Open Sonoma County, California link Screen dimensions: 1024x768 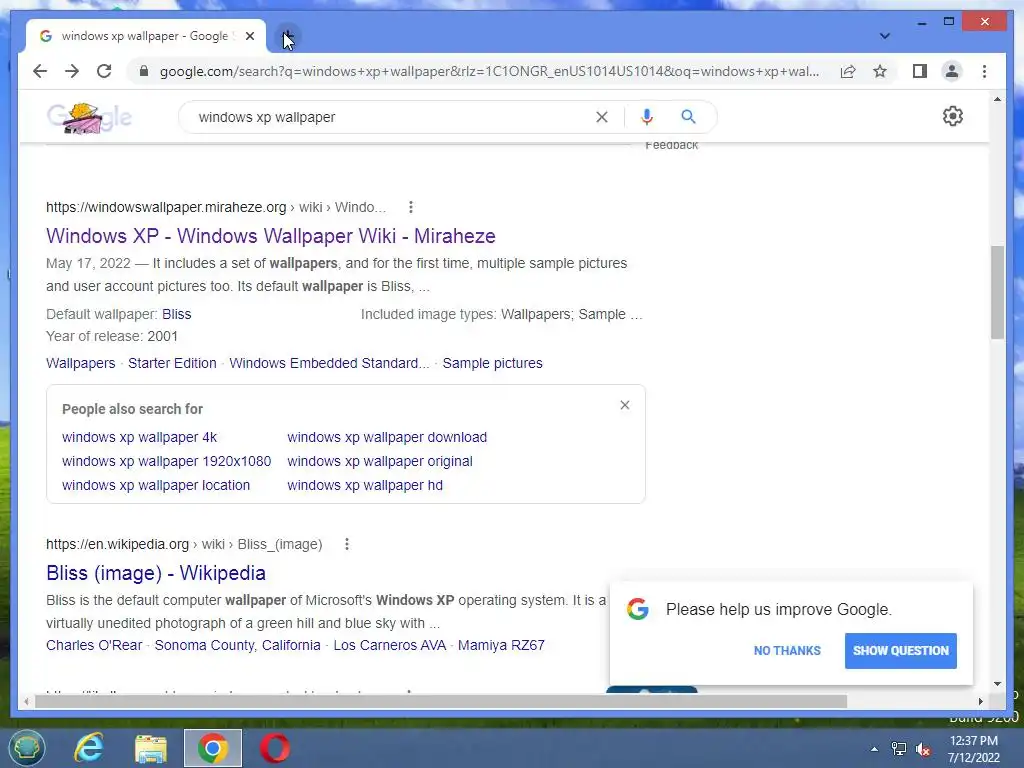[238, 645]
